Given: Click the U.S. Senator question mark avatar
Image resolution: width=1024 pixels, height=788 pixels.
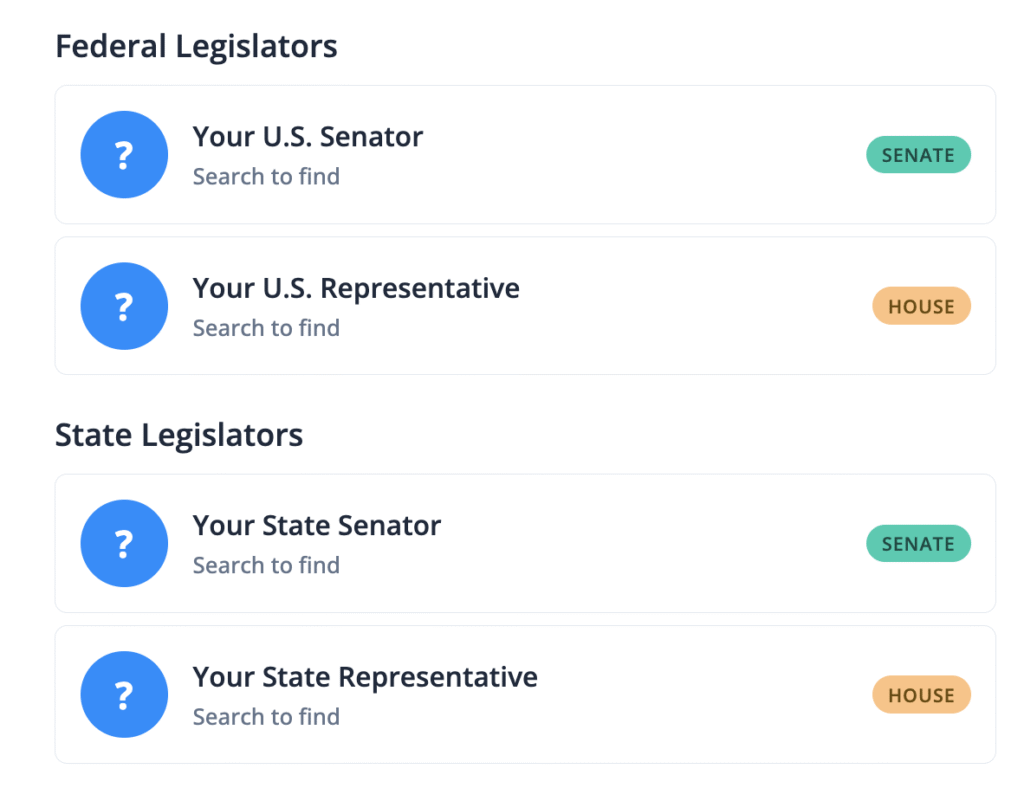Looking at the screenshot, I should tap(123, 155).
